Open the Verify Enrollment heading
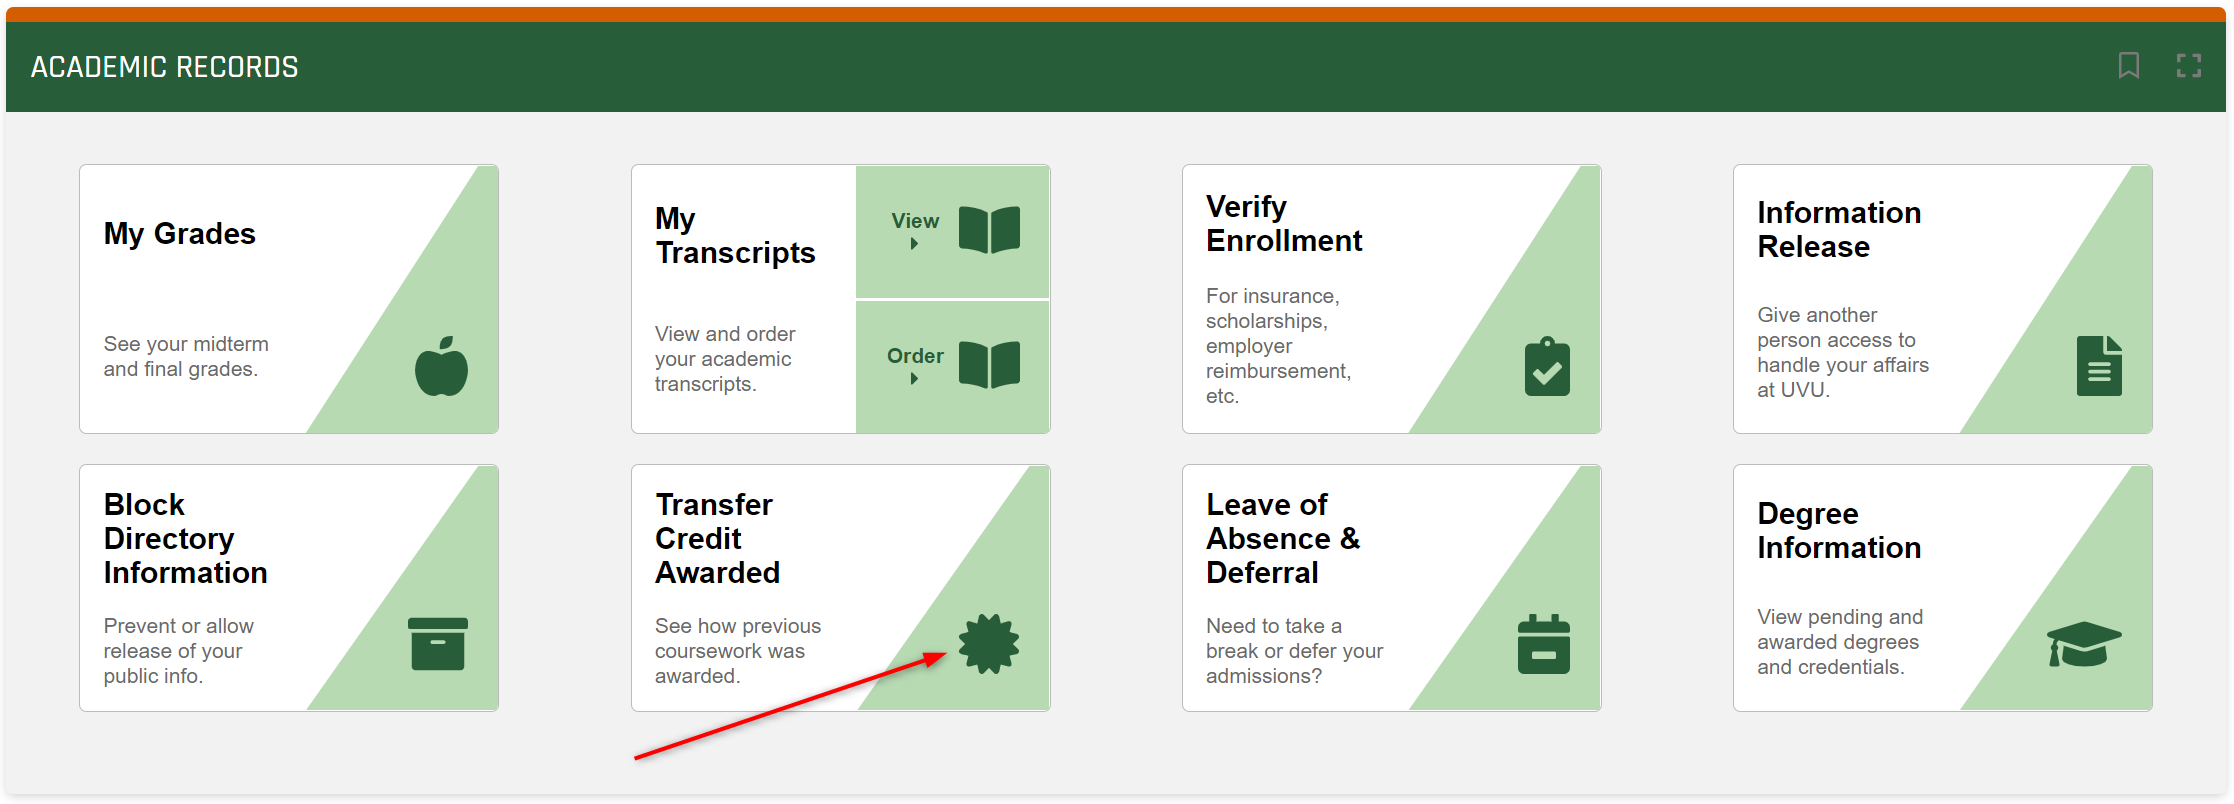The width and height of the screenshot is (2234, 804). click(x=1283, y=224)
